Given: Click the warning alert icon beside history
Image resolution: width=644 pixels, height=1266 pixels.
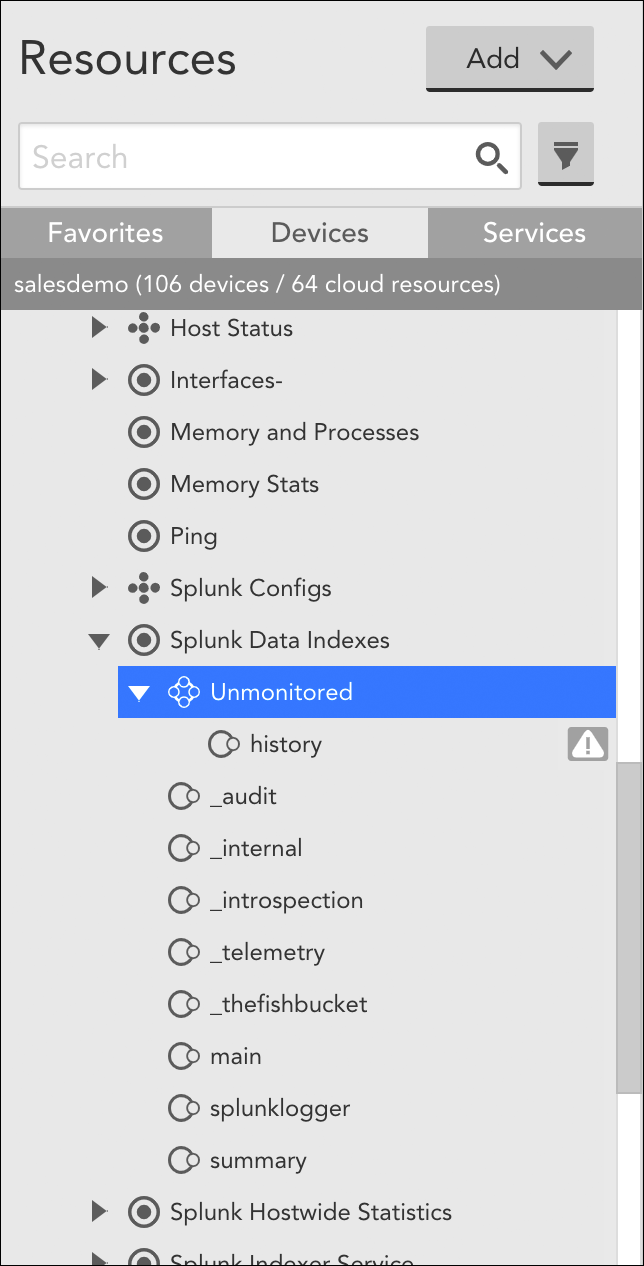Looking at the screenshot, I should [x=588, y=744].
